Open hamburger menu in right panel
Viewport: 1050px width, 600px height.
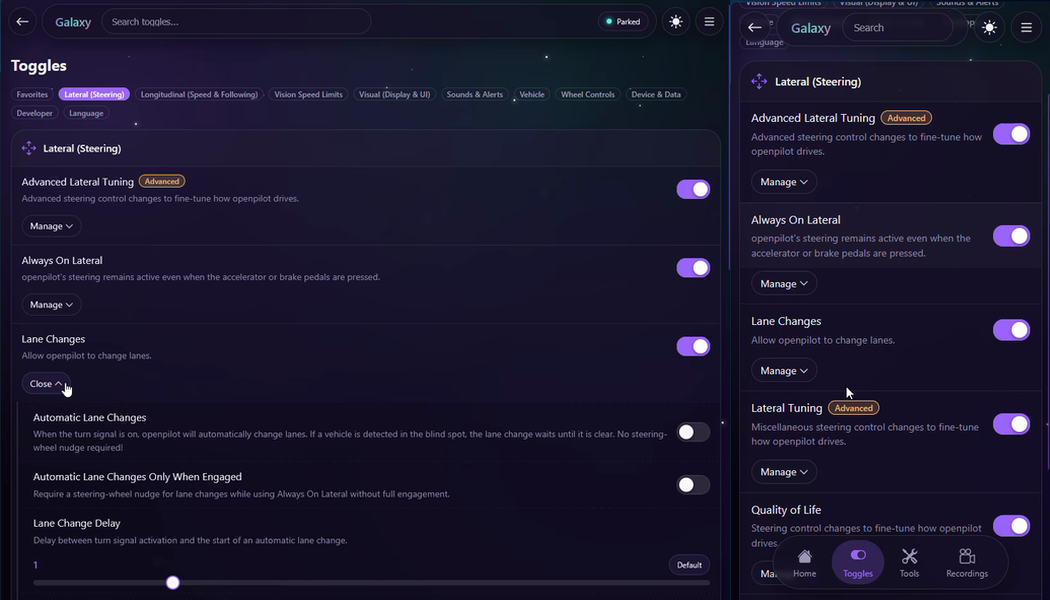coord(1026,27)
